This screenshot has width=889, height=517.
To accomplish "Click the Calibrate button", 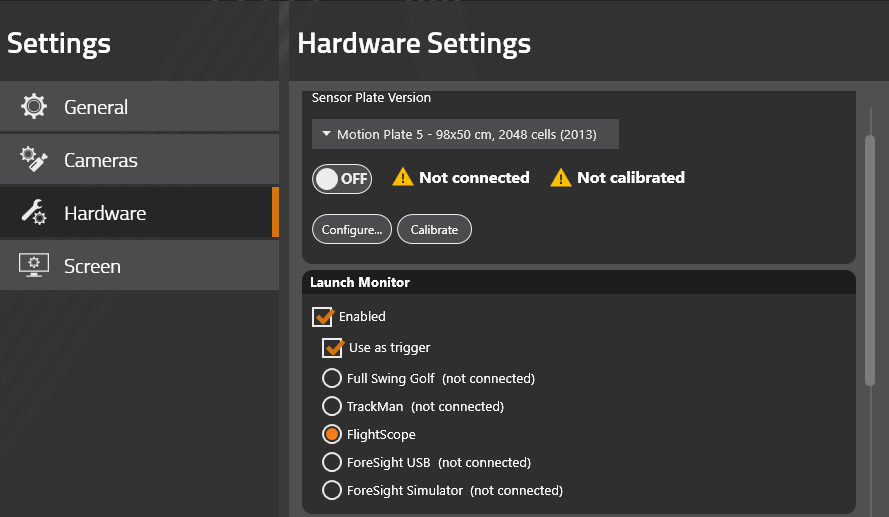I will (434, 230).
